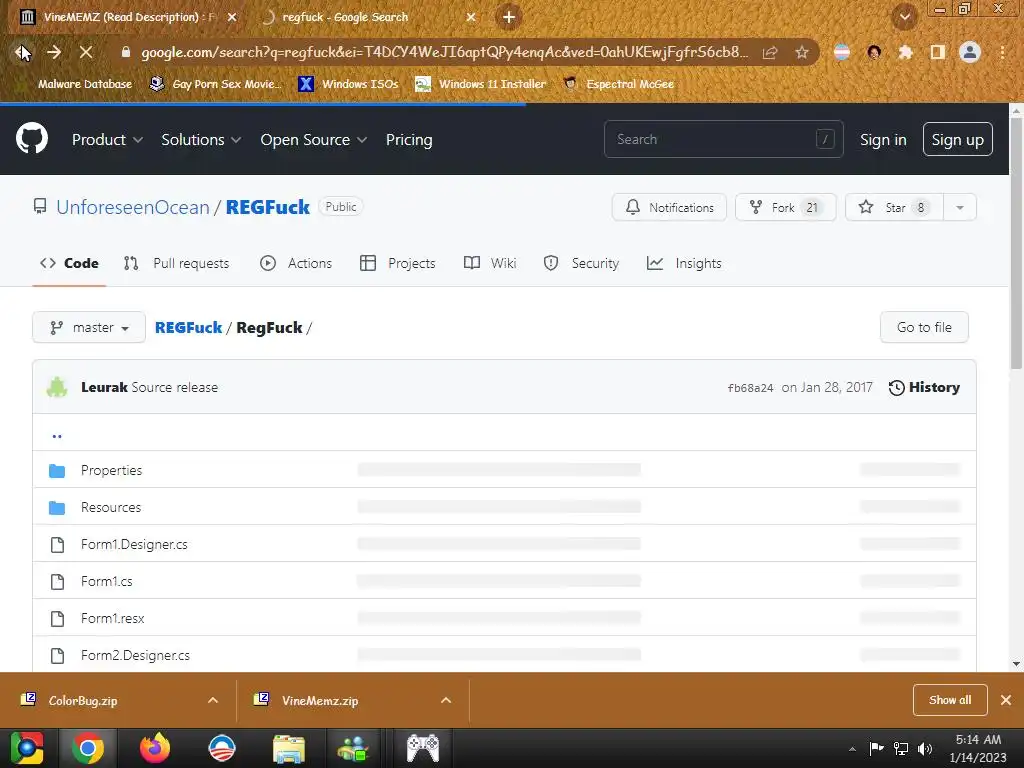Go back with the browser back arrow

pos(22,52)
